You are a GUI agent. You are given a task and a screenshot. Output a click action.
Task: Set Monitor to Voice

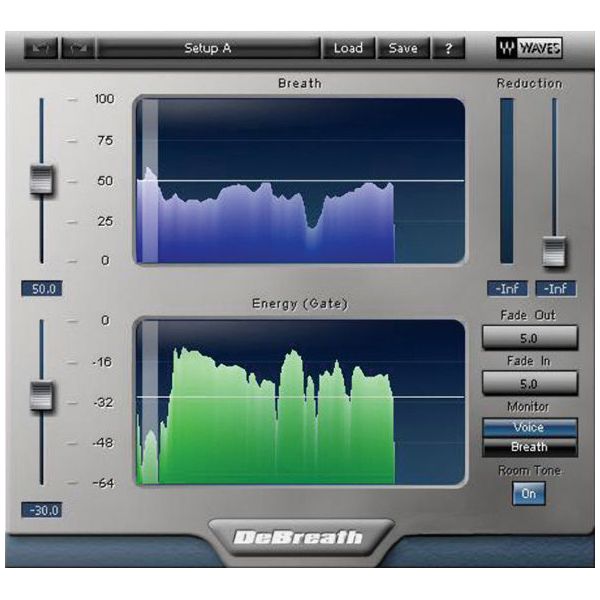tap(529, 427)
